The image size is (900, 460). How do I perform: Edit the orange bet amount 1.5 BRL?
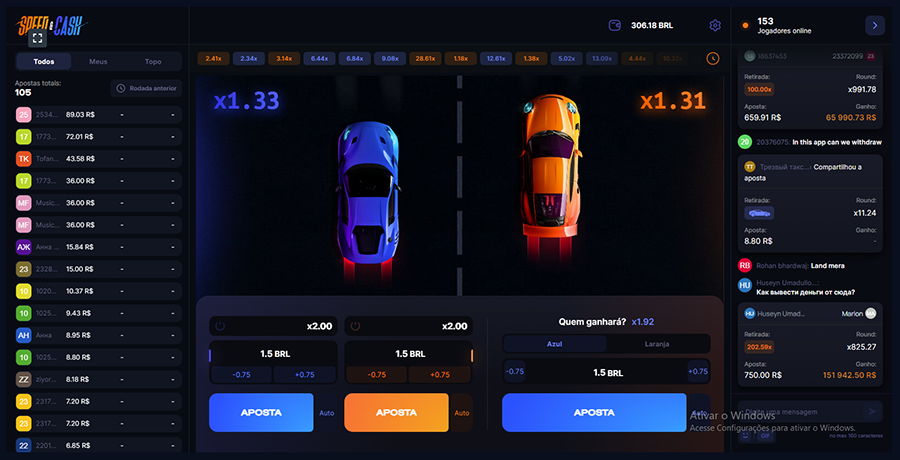pos(410,354)
